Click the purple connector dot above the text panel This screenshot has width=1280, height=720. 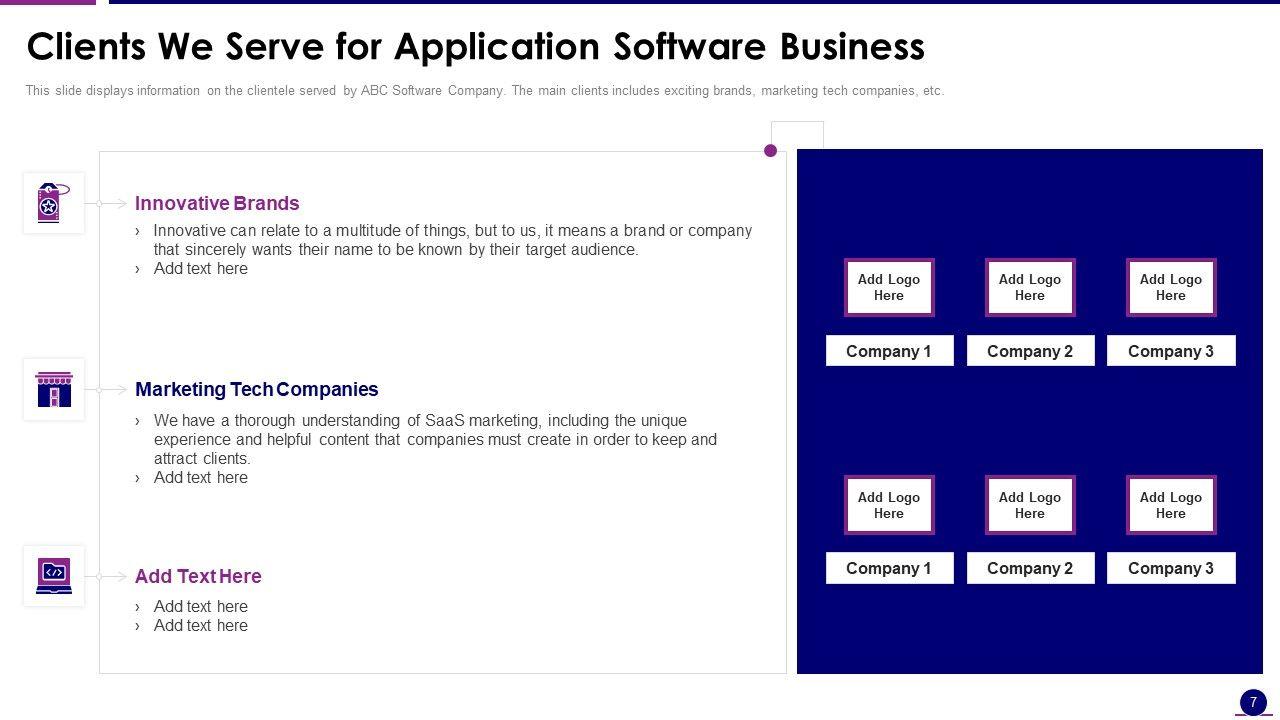[x=770, y=151]
